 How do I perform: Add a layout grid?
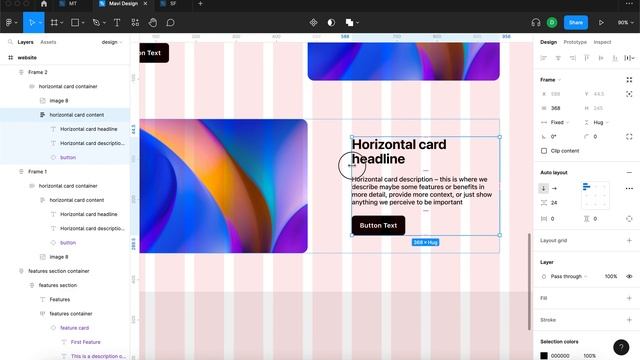629,240
